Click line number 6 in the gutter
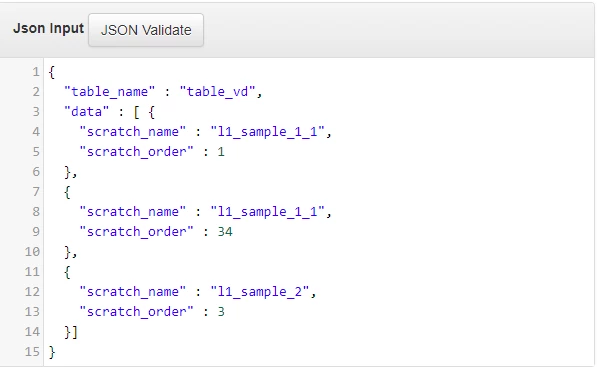This screenshot has width=597, height=367. 36,172
